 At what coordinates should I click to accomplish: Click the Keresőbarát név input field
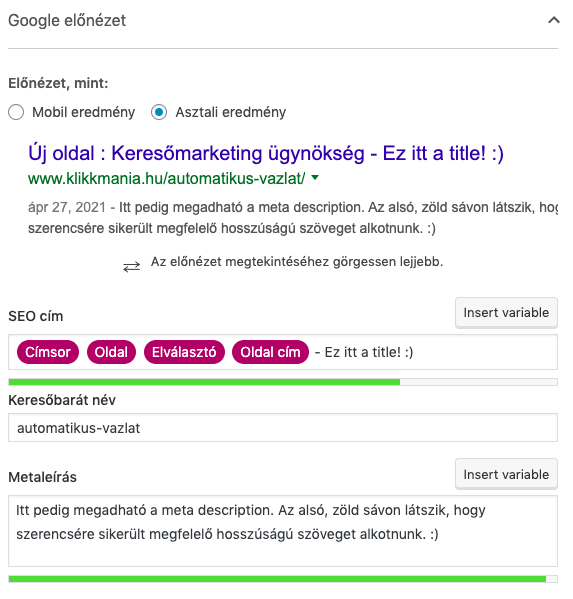coord(283,428)
